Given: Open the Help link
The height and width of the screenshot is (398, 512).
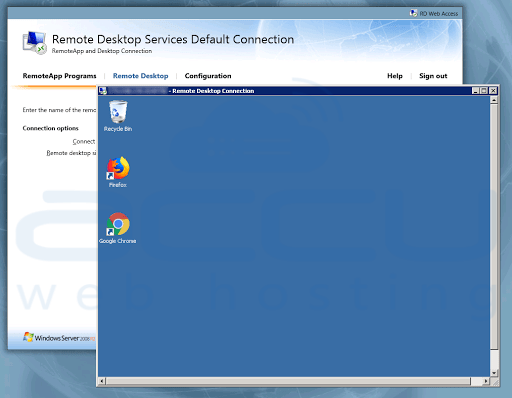Looking at the screenshot, I should pos(395,76).
